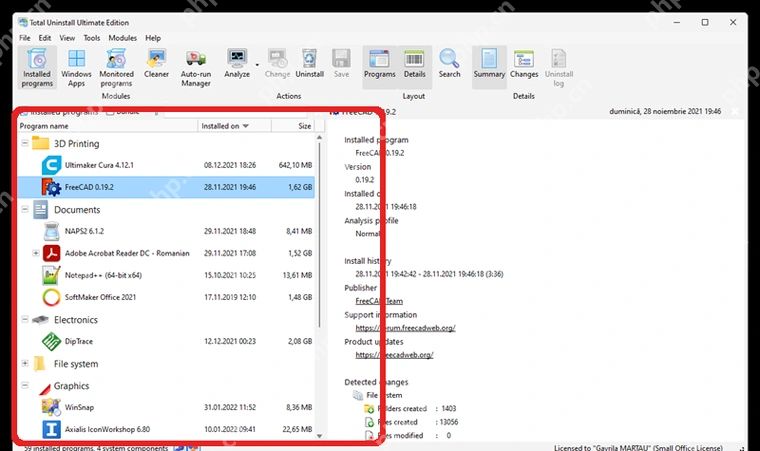Select the 2,08 GB size value
This screenshot has height=451, width=760.
[300, 341]
